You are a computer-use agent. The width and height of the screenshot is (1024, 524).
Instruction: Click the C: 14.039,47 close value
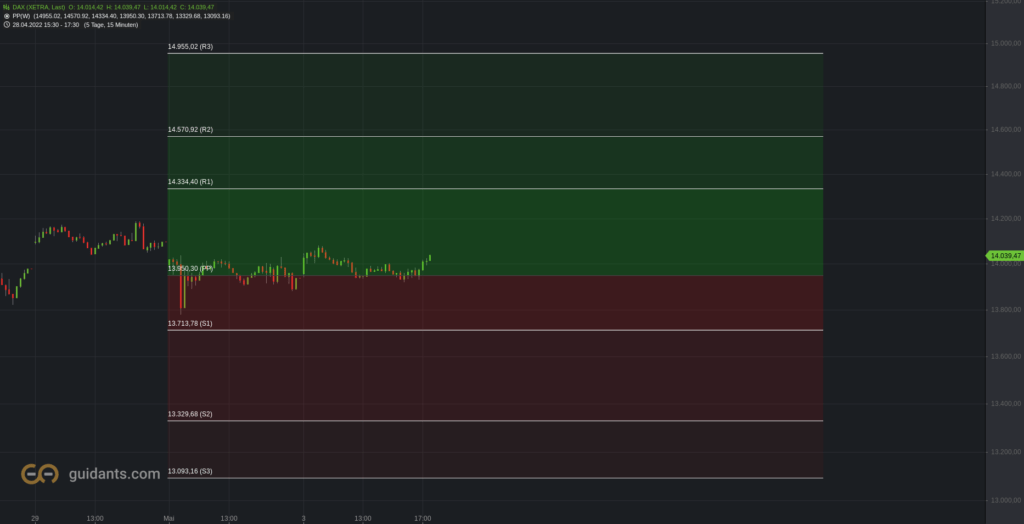197,7
